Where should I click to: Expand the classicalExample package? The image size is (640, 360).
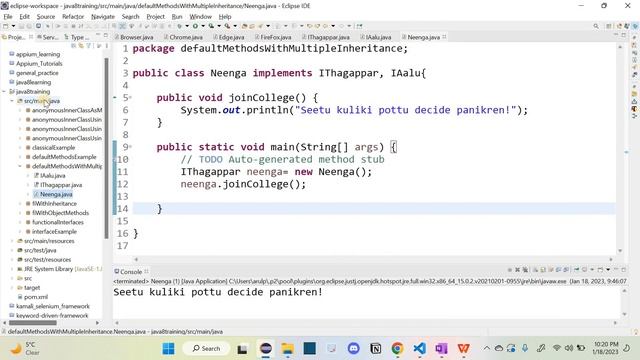(20, 147)
